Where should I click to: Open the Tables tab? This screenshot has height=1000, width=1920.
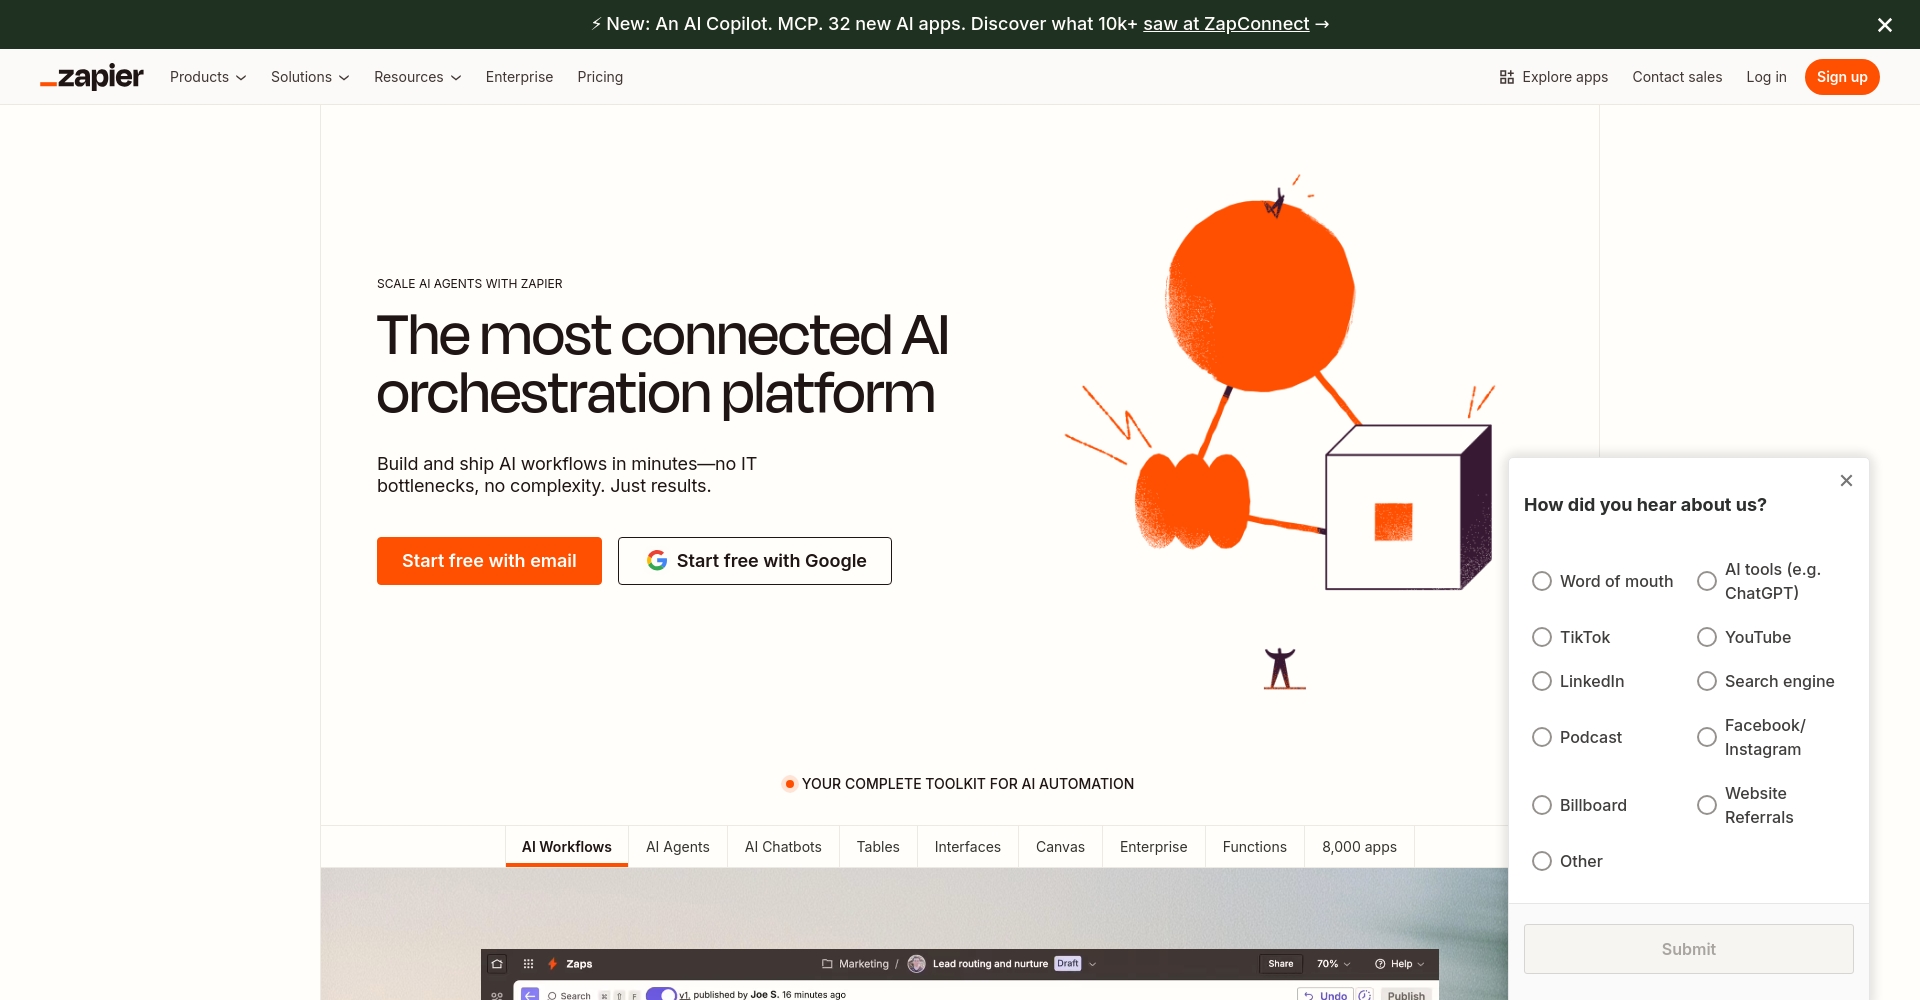877,847
